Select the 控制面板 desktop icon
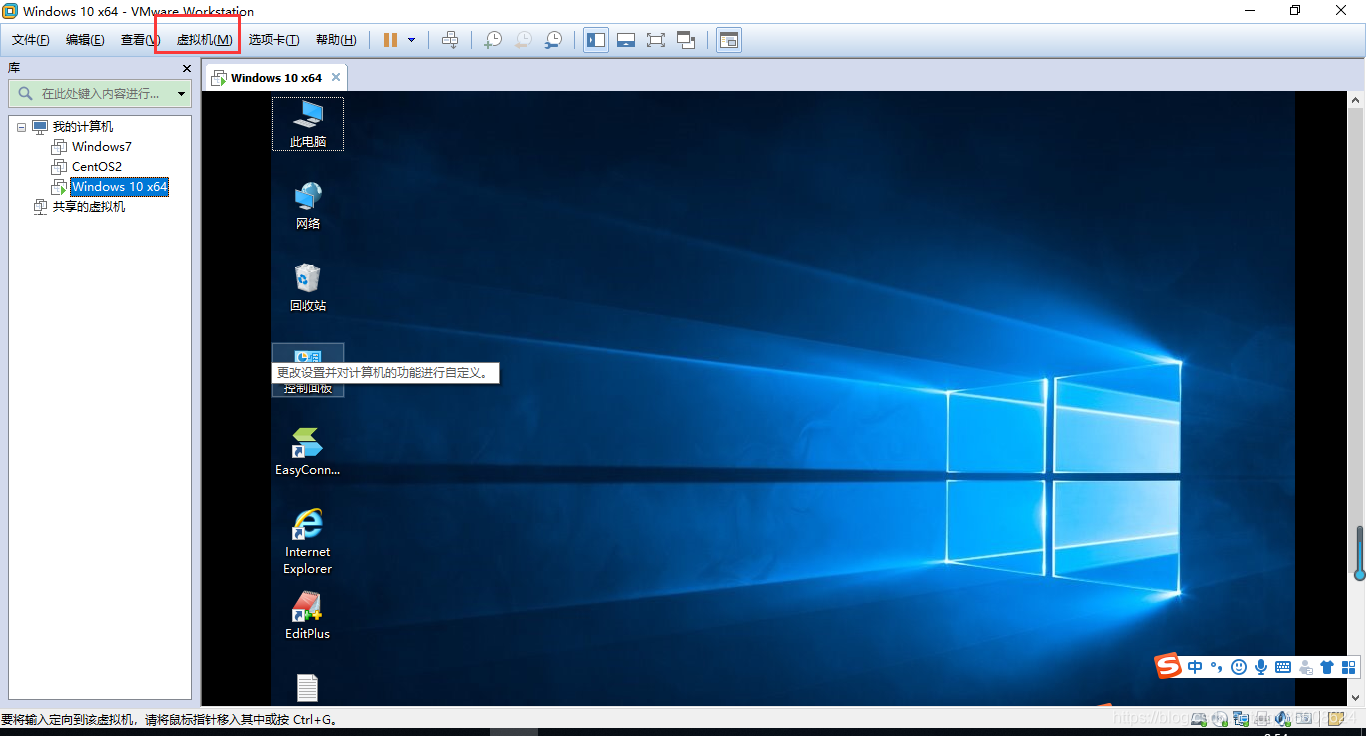Viewport: 1366px width, 736px height. (308, 370)
